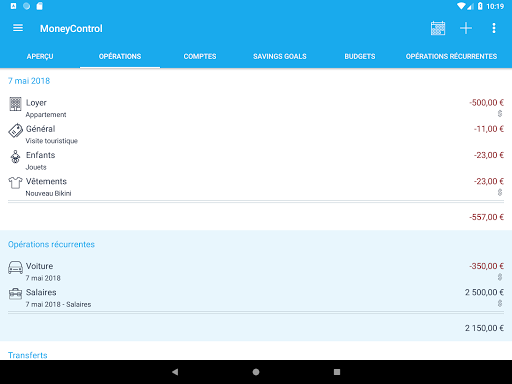Click the Jouets note text
The image size is (512, 384).
tap(36, 167)
